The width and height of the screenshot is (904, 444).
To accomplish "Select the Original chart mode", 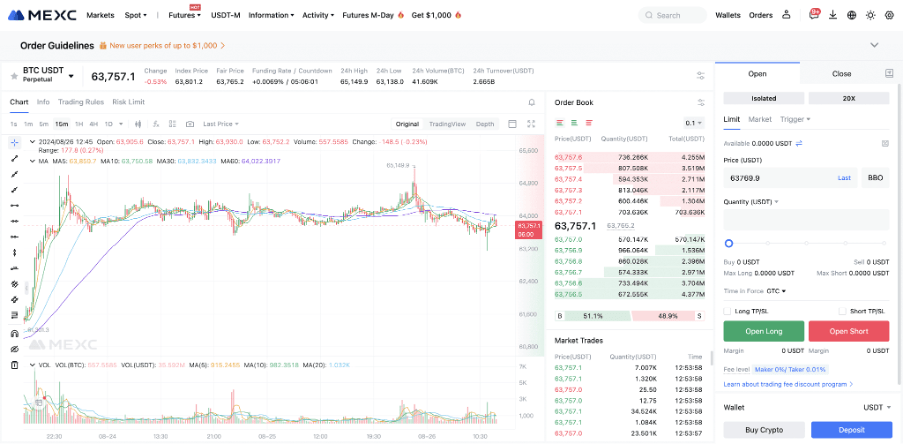I will click(407, 124).
